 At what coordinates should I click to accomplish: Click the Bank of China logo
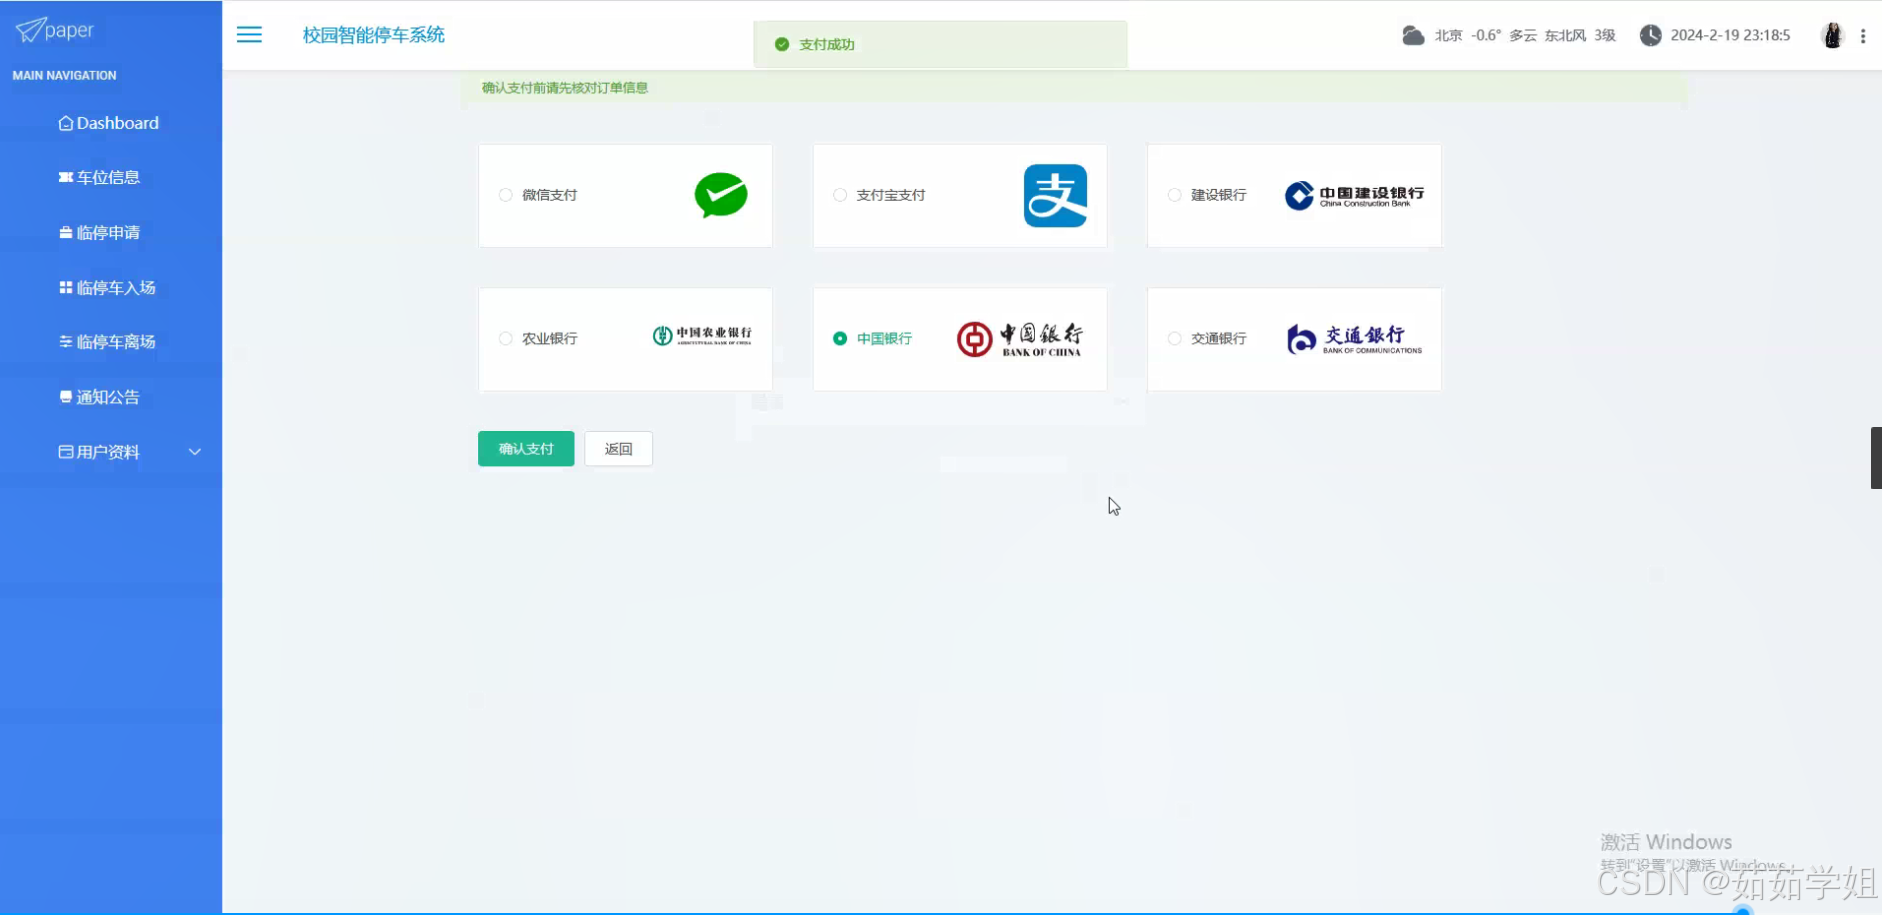[1019, 339]
